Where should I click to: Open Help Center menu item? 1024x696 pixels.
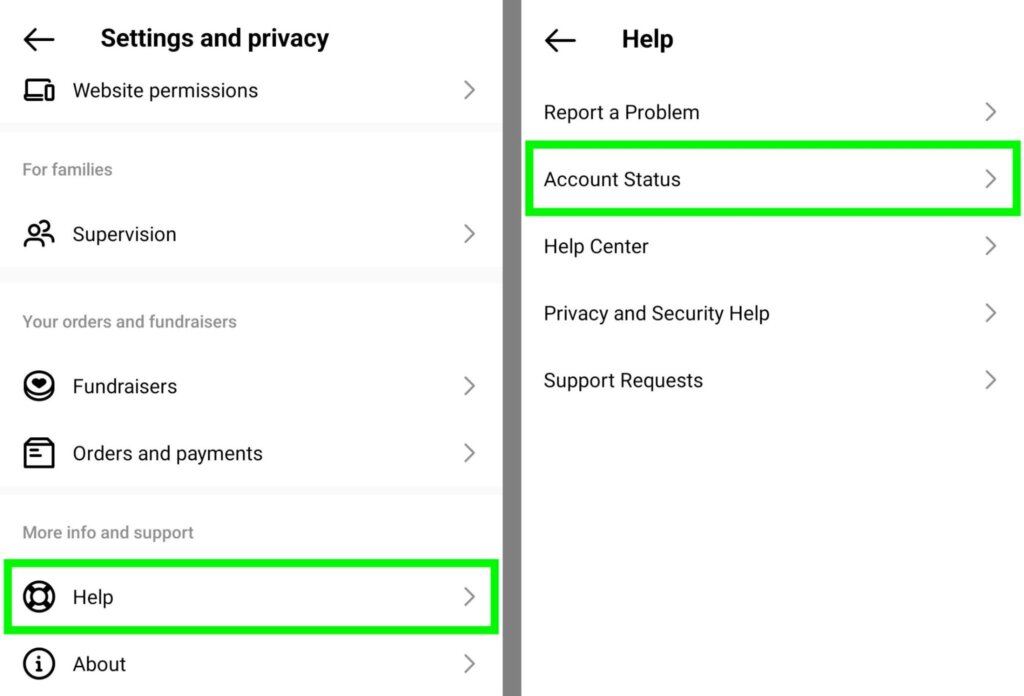click(x=773, y=246)
